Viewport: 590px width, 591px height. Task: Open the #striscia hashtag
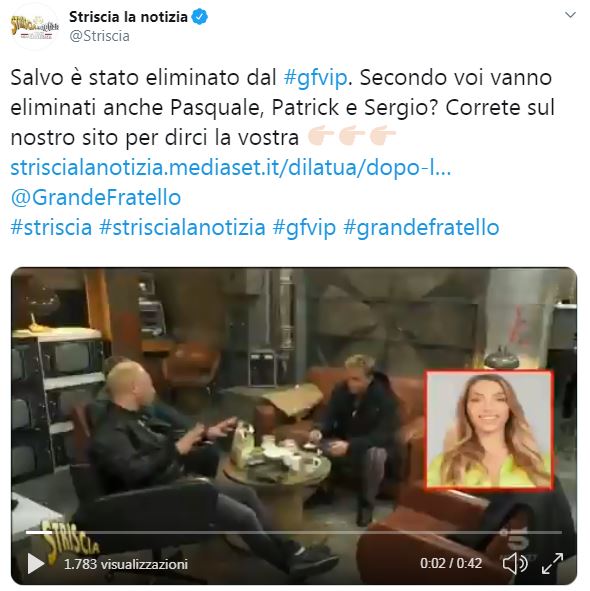[51, 228]
